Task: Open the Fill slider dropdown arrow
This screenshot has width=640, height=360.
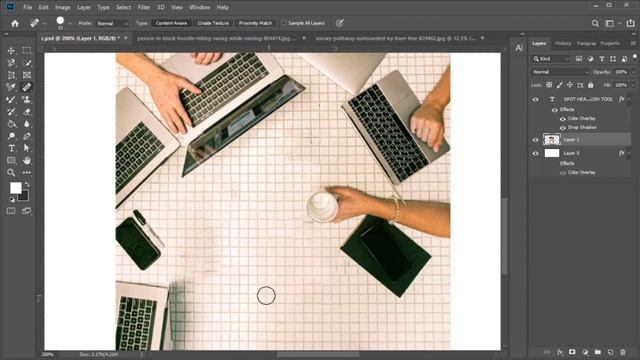Action: pyautogui.click(x=633, y=85)
